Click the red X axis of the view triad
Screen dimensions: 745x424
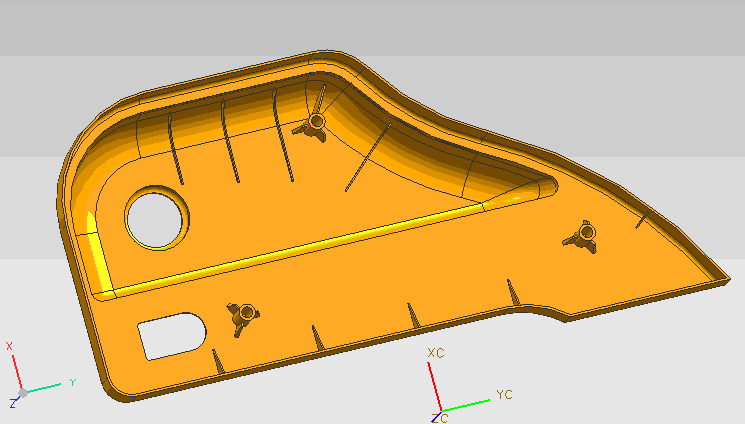[17, 372]
